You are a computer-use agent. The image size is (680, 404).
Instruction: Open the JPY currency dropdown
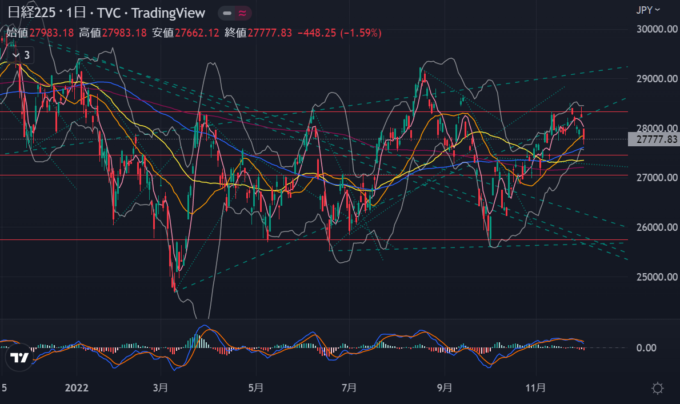[x=649, y=10]
